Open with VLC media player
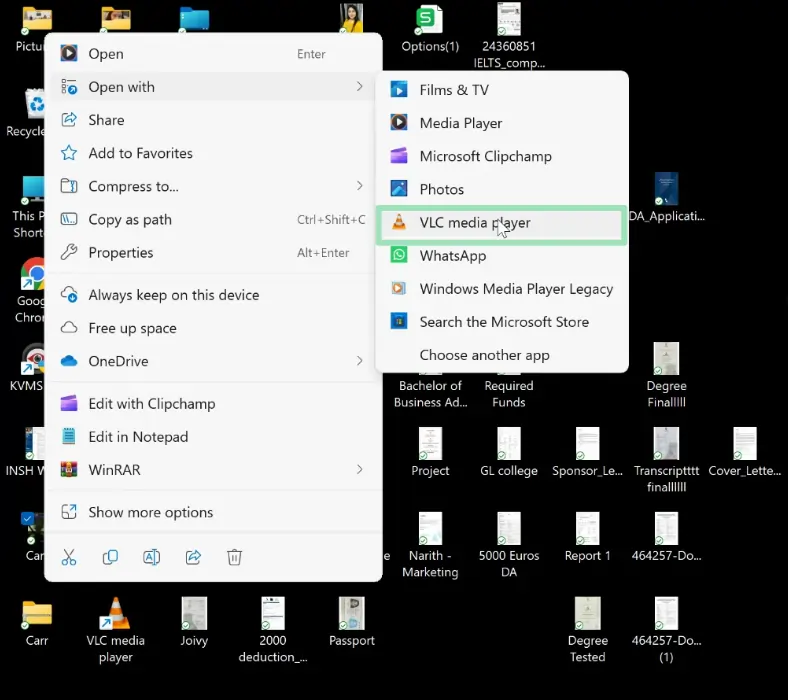The width and height of the screenshot is (788, 700). click(x=502, y=223)
